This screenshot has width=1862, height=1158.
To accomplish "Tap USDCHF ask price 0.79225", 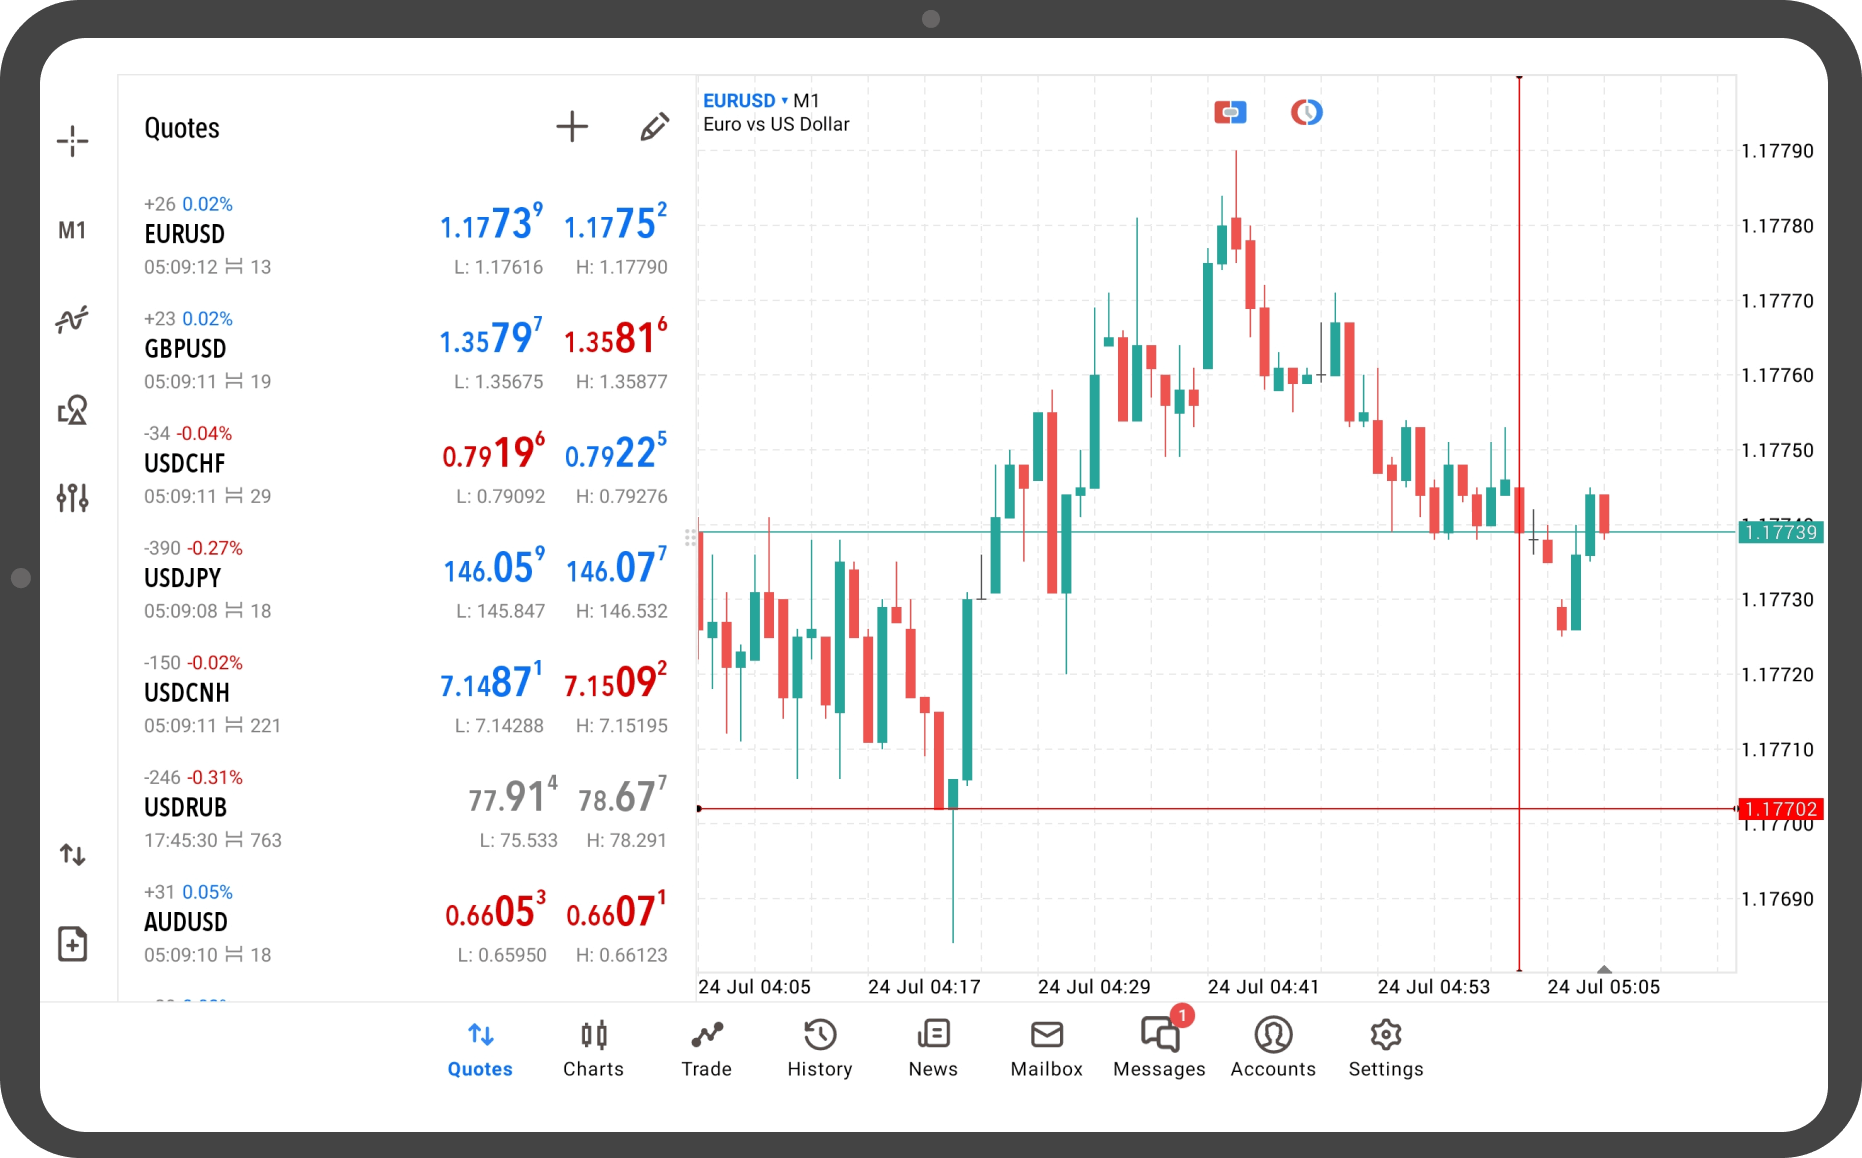I will 615,453.
